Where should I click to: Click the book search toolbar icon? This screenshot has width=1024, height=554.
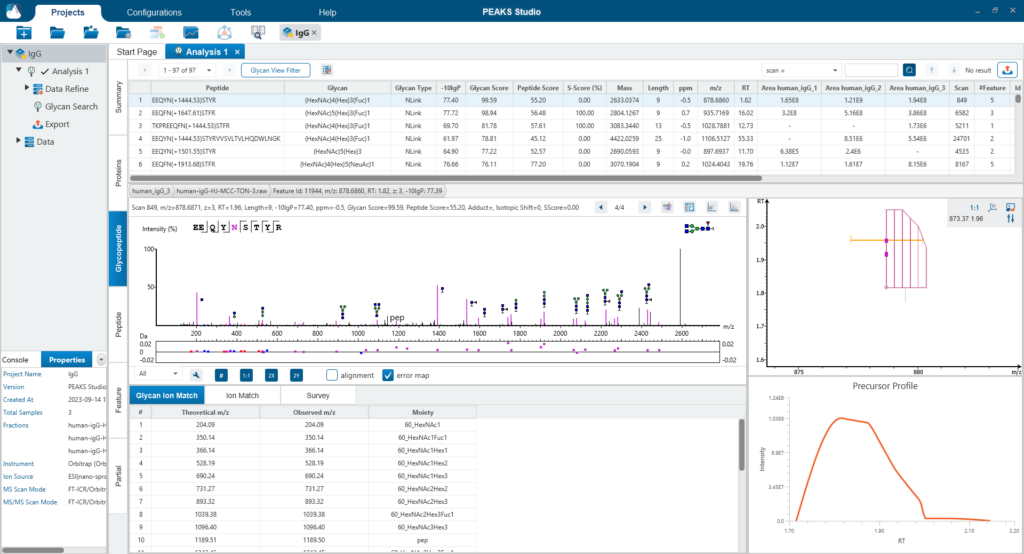(258, 33)
